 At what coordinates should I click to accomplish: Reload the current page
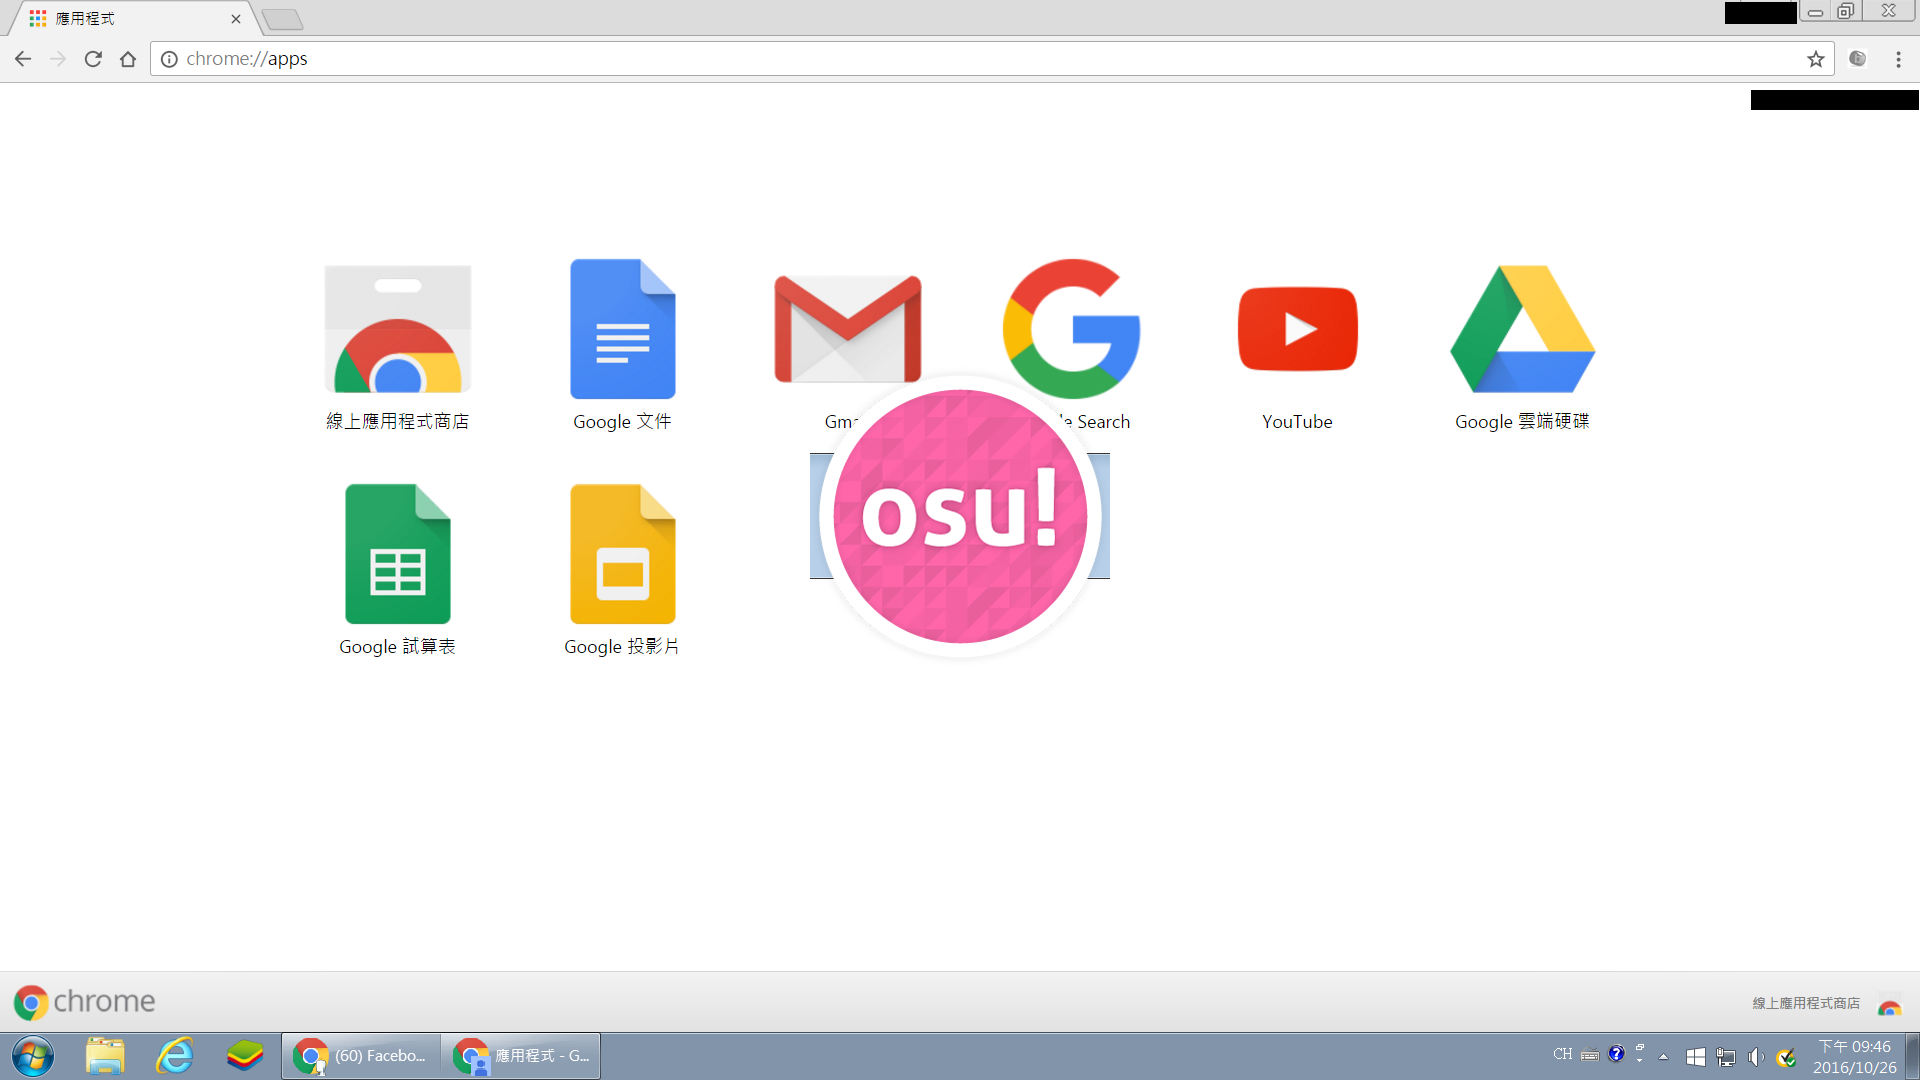[93, 59]
